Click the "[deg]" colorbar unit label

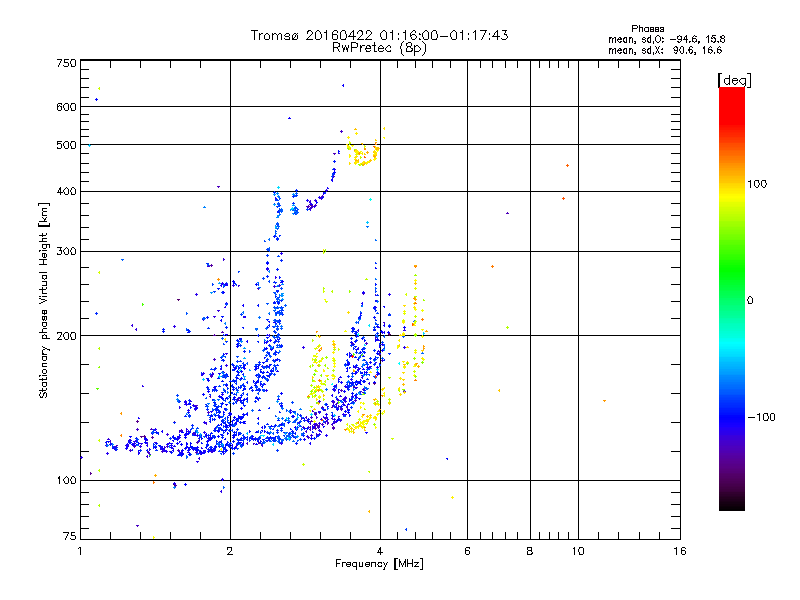pos(734,80)
